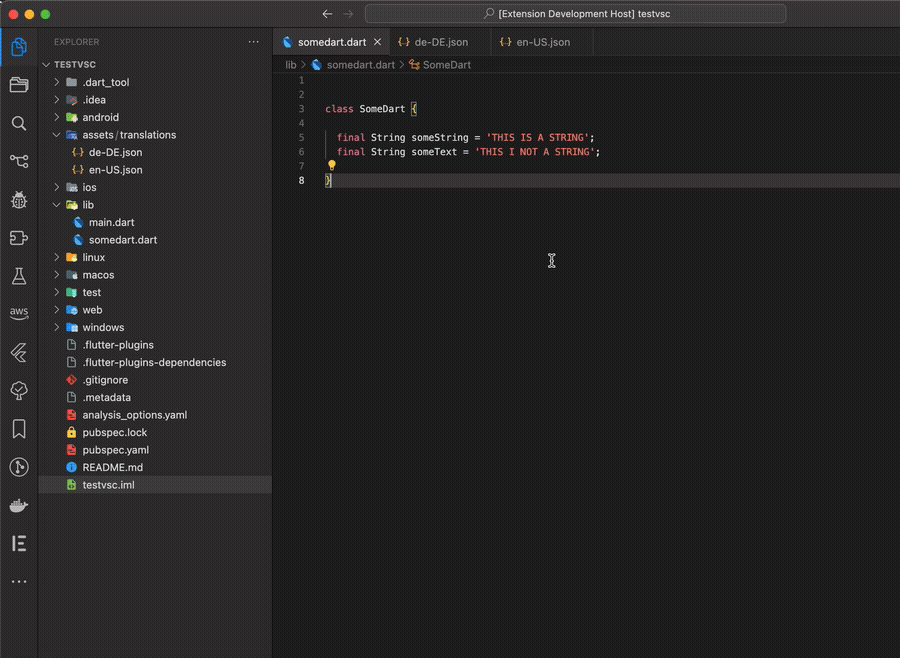Screen dimensions: 900x658
Task: Select the testvsc.iml file
Action: [x=155, y=485]
